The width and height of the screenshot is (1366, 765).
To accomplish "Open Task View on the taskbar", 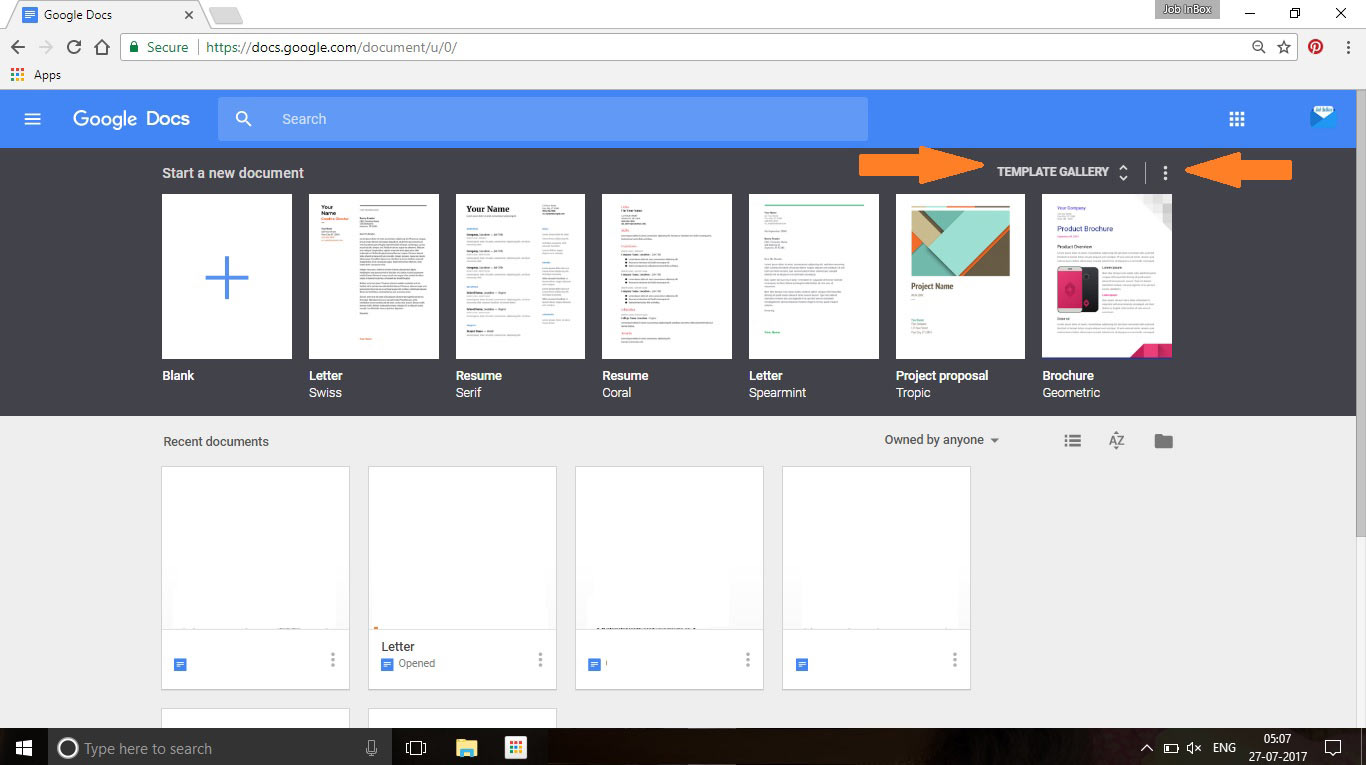I will pos(416,747).
